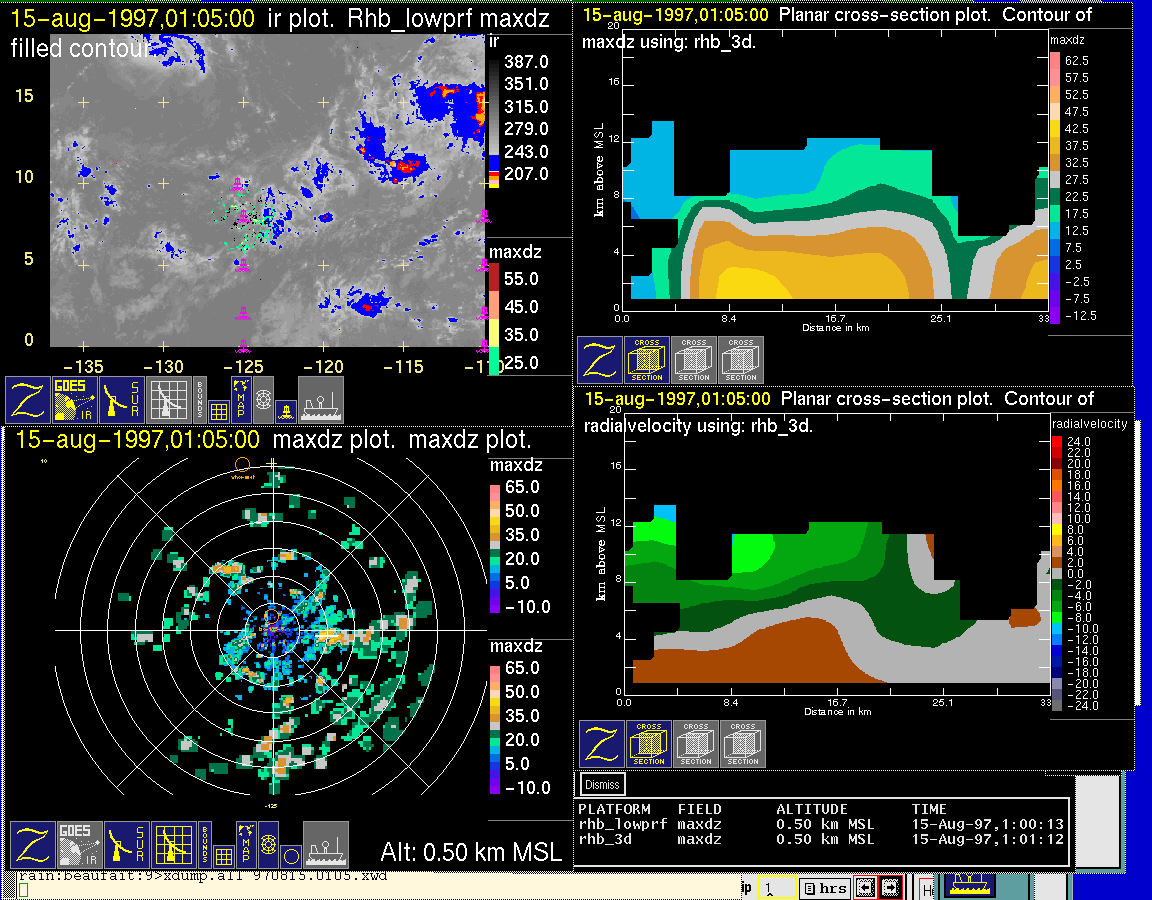Viewport: 1152px width, 900px height.
Task: Toggle second gray cross-section icon under radial velocity plot
Action: [696, 744]
